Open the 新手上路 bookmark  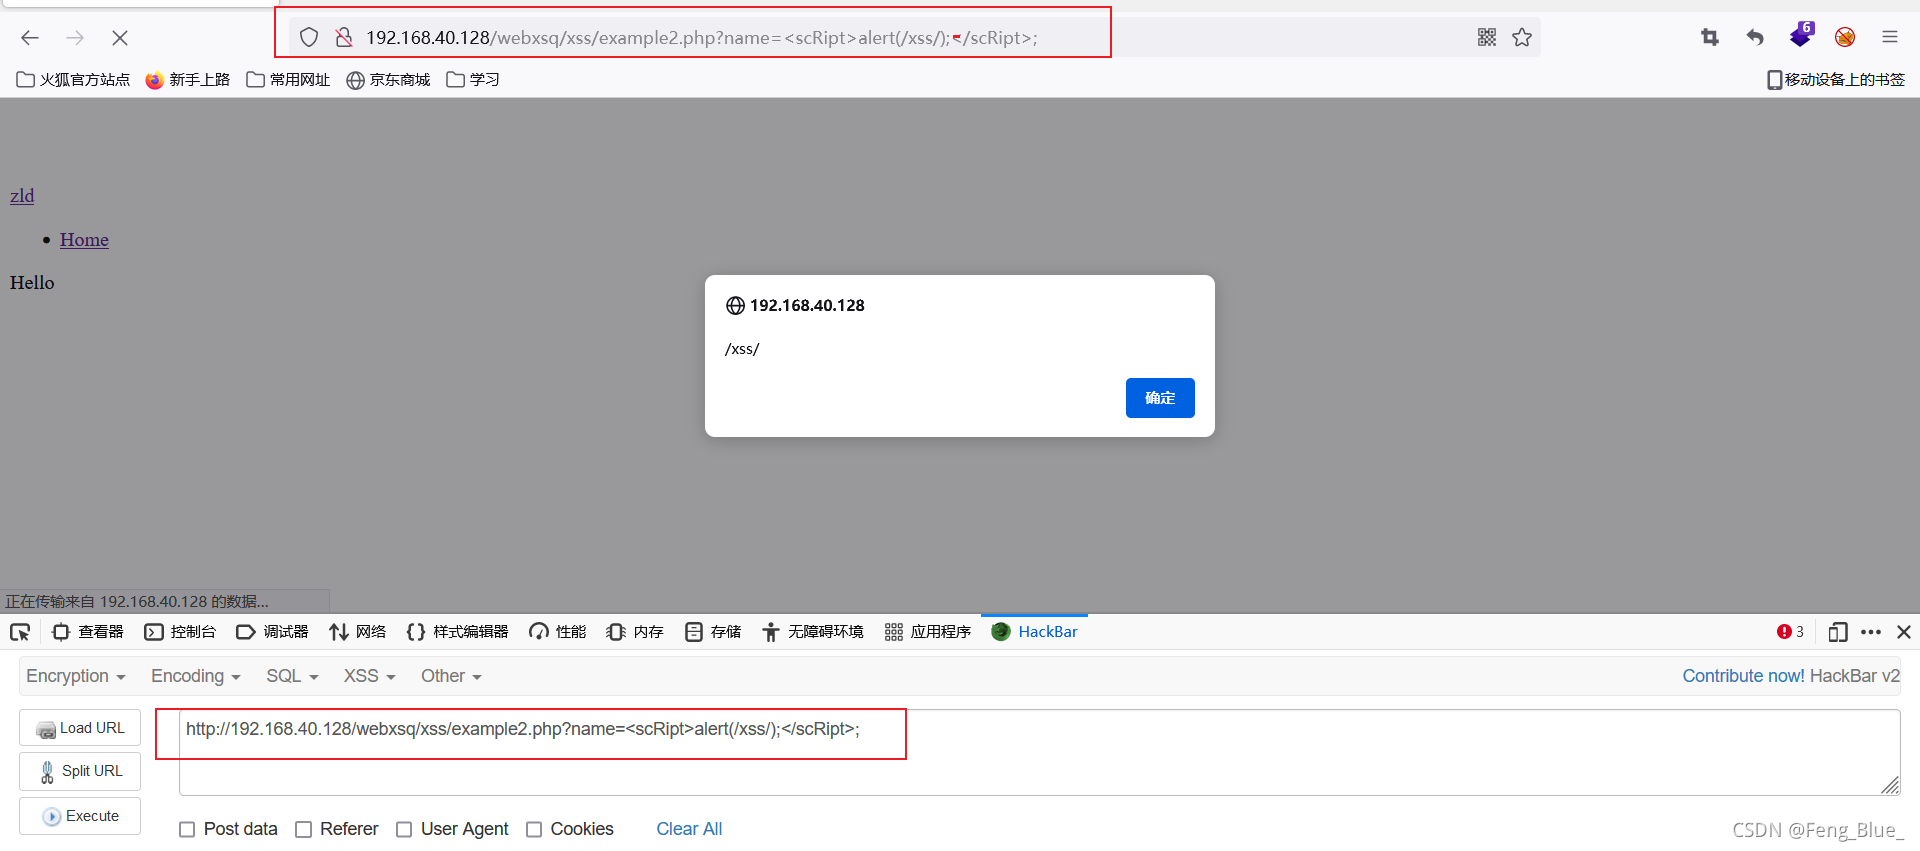click(x=188, y=80)
